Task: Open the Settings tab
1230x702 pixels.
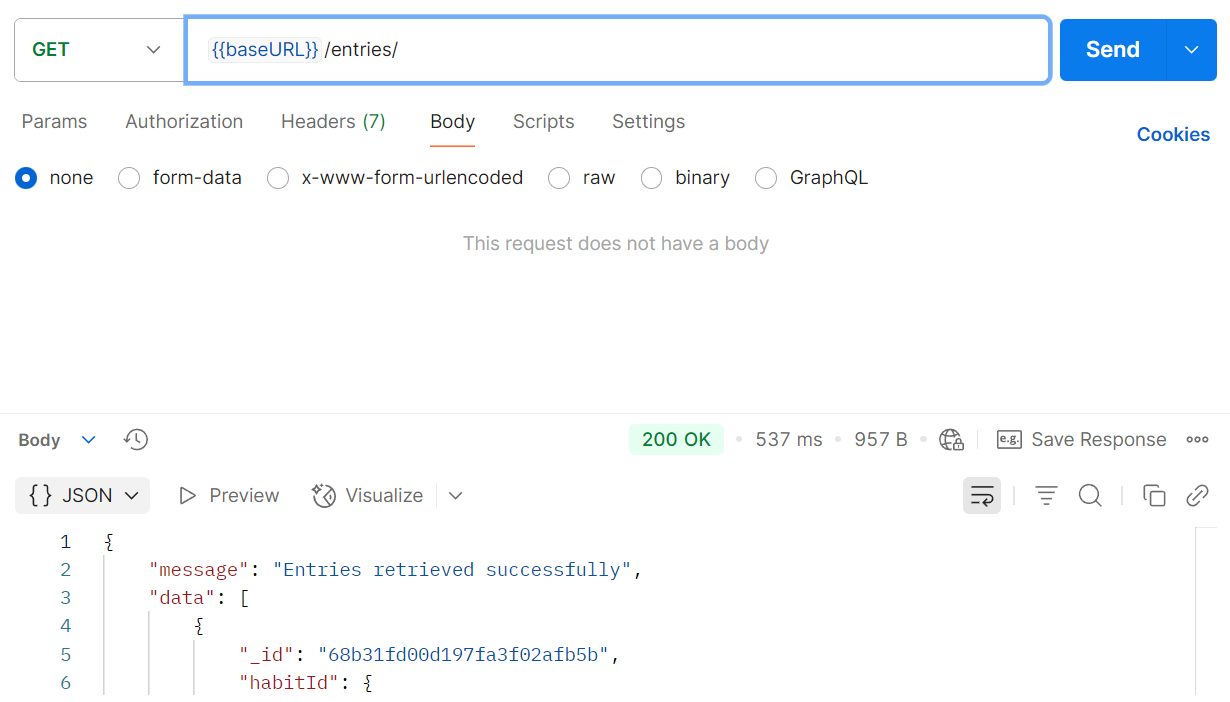Action: pyautogui.click(x=649, y=122)
